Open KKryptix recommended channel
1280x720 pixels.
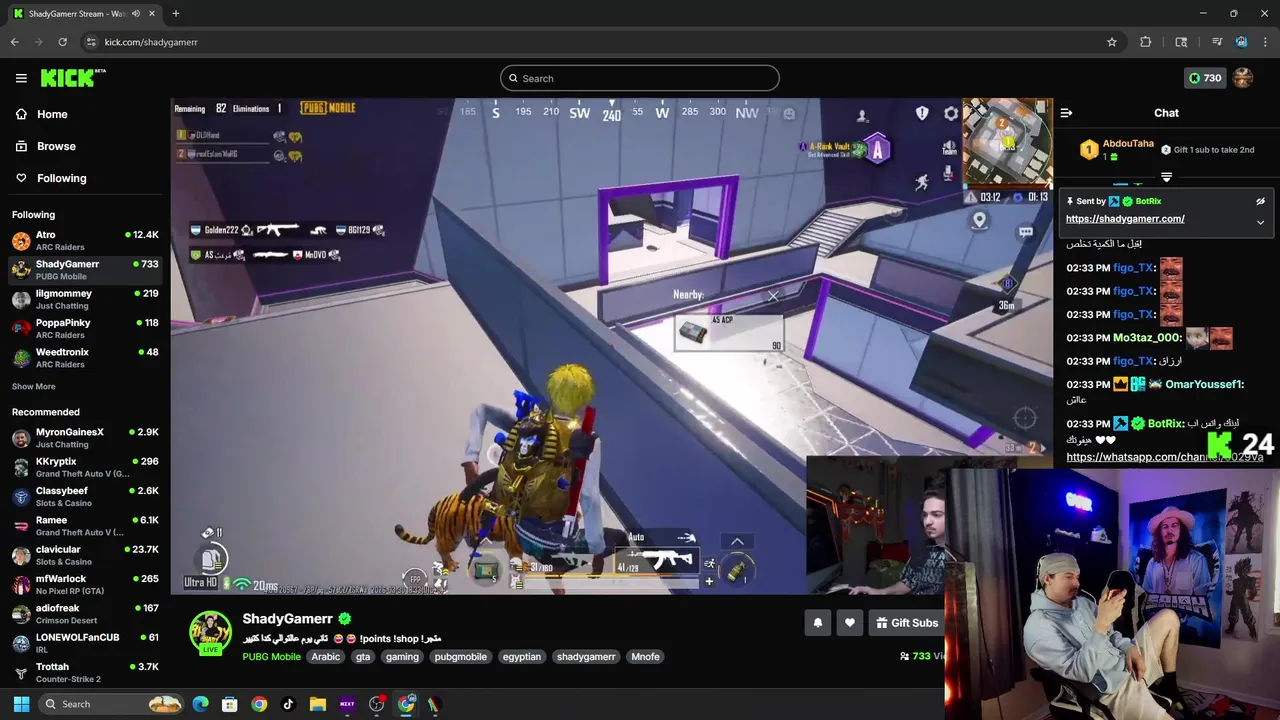click(85, 467)
